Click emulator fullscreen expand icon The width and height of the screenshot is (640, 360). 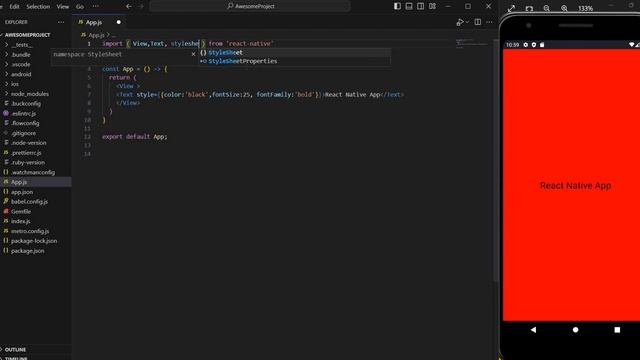click(x=511, y=8)
